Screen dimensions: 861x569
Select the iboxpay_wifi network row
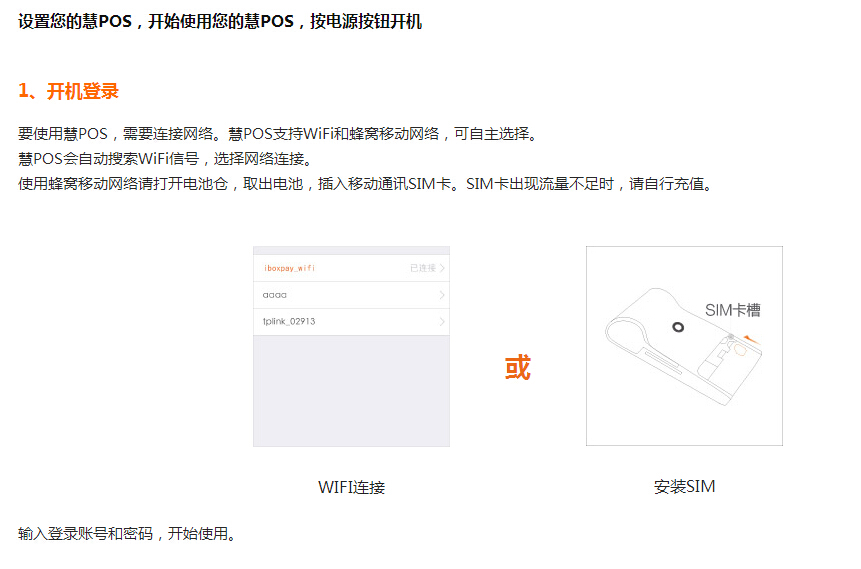(x=351, y=268)
